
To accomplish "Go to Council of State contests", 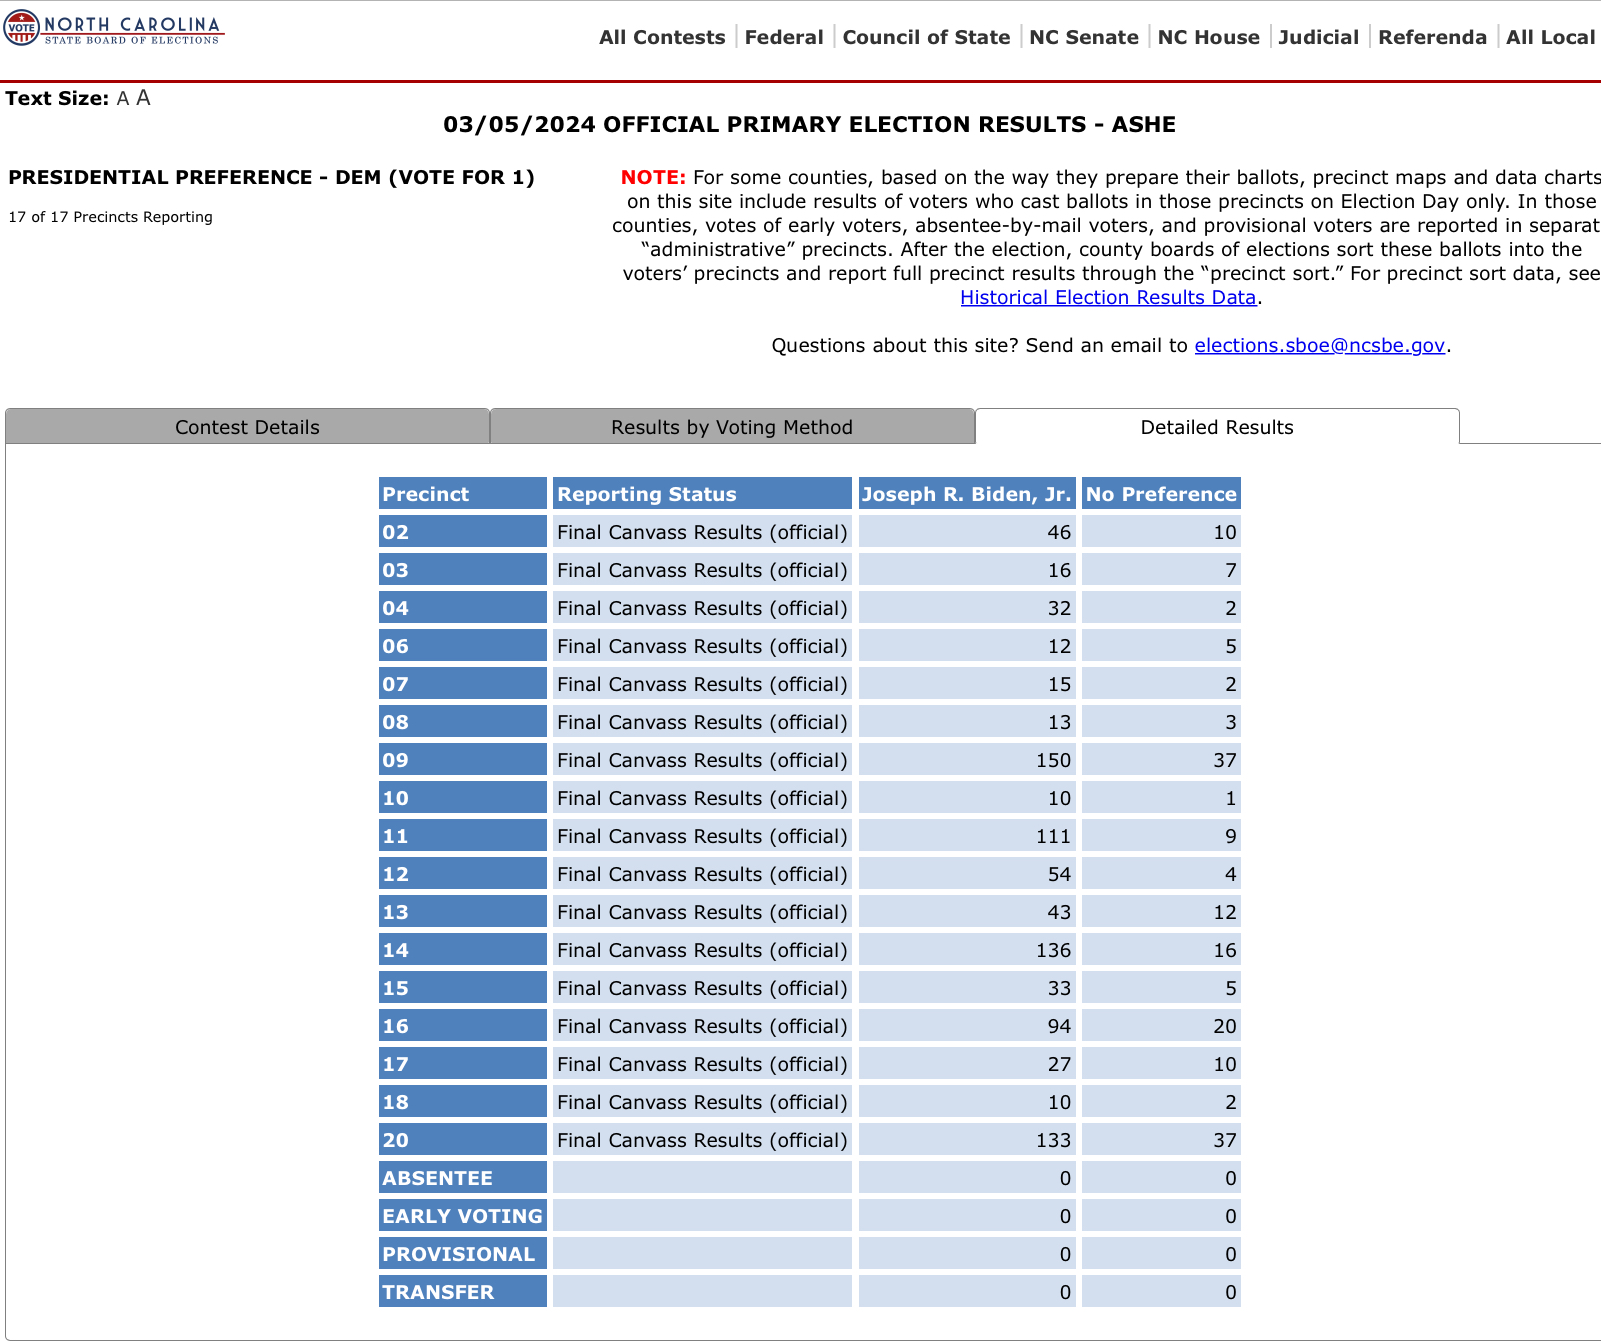I will (x=926, y=37).
